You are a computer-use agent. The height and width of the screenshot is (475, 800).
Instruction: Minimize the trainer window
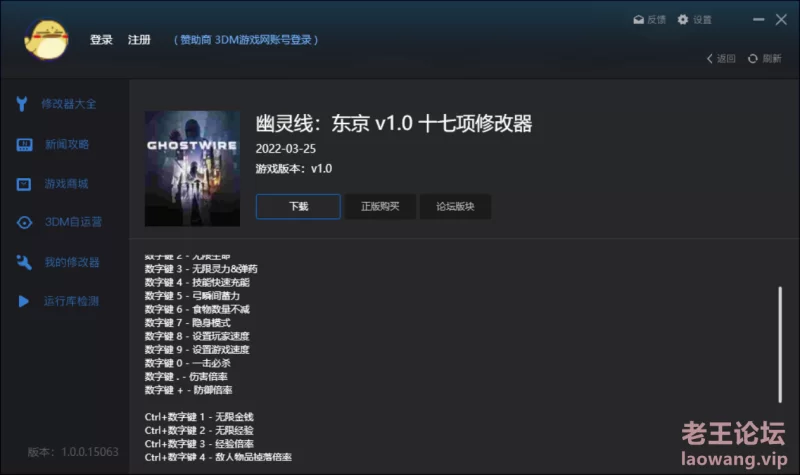759,19
